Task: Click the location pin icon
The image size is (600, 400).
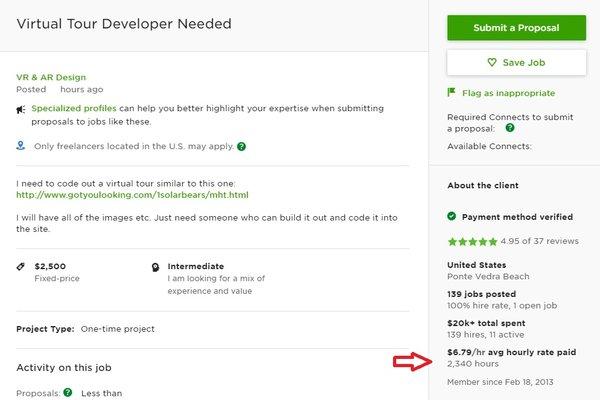Action: (21, 146)
